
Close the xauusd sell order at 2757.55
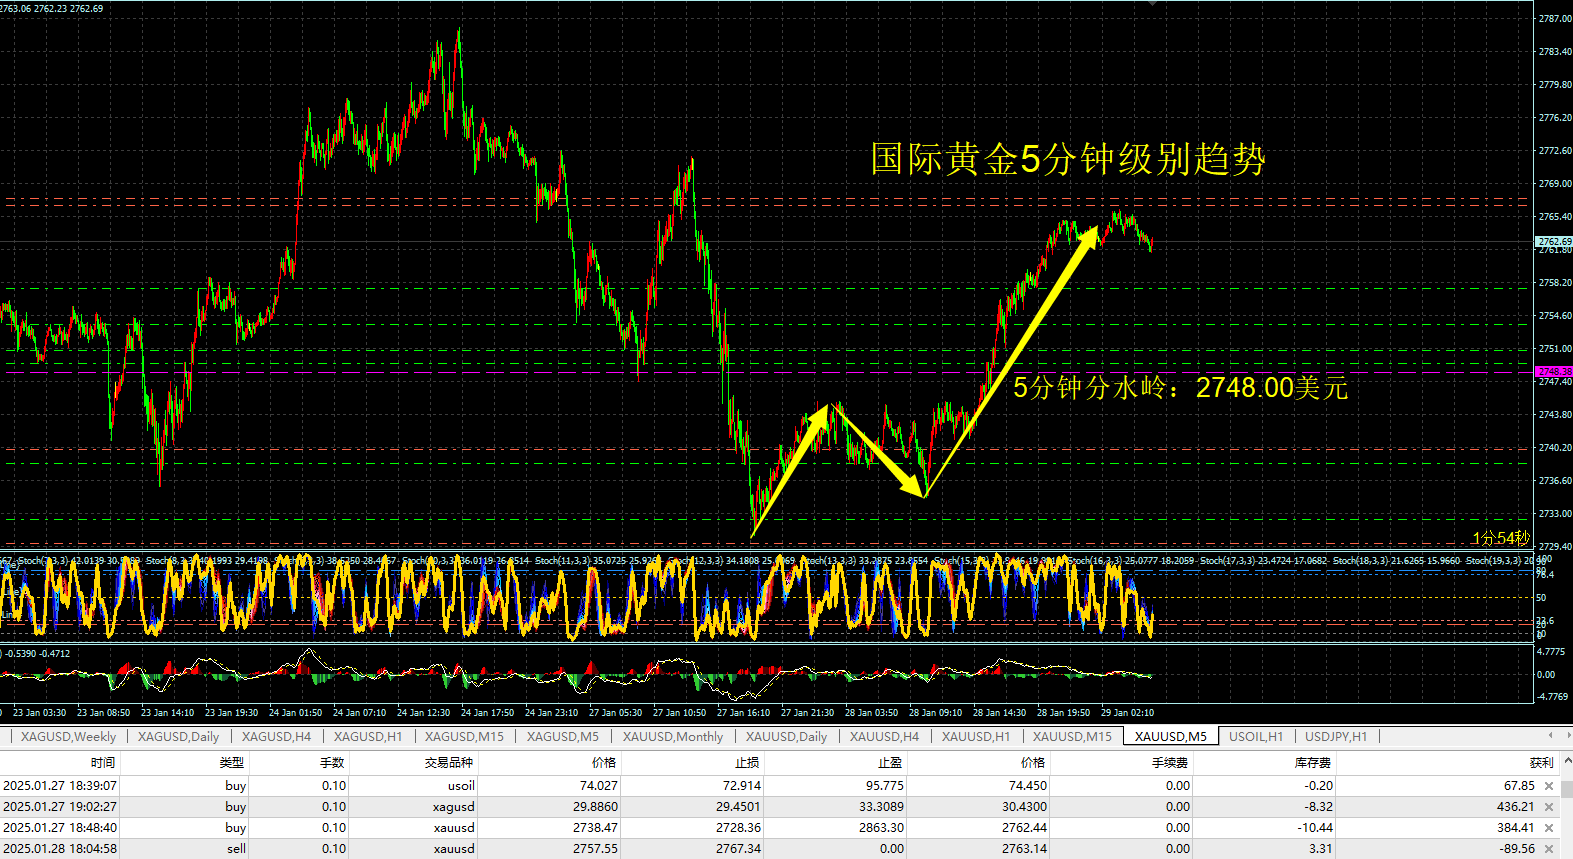pyautogui.click(x=1549, y=849)
